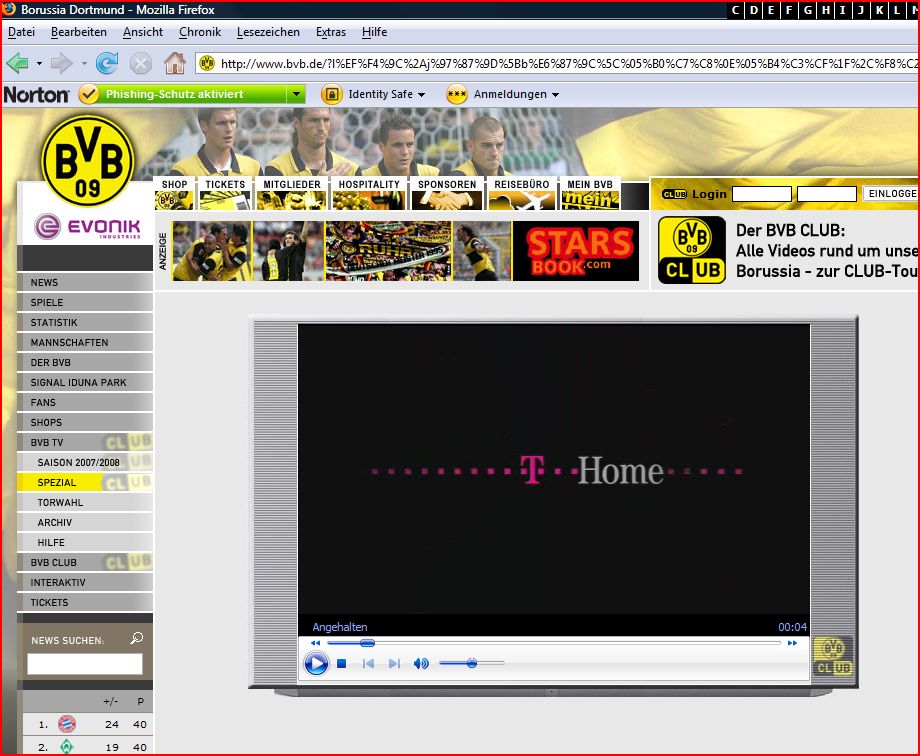Click the Anmeldungen asterisk icon
The image size is (920, 756).
coord(456,94)
